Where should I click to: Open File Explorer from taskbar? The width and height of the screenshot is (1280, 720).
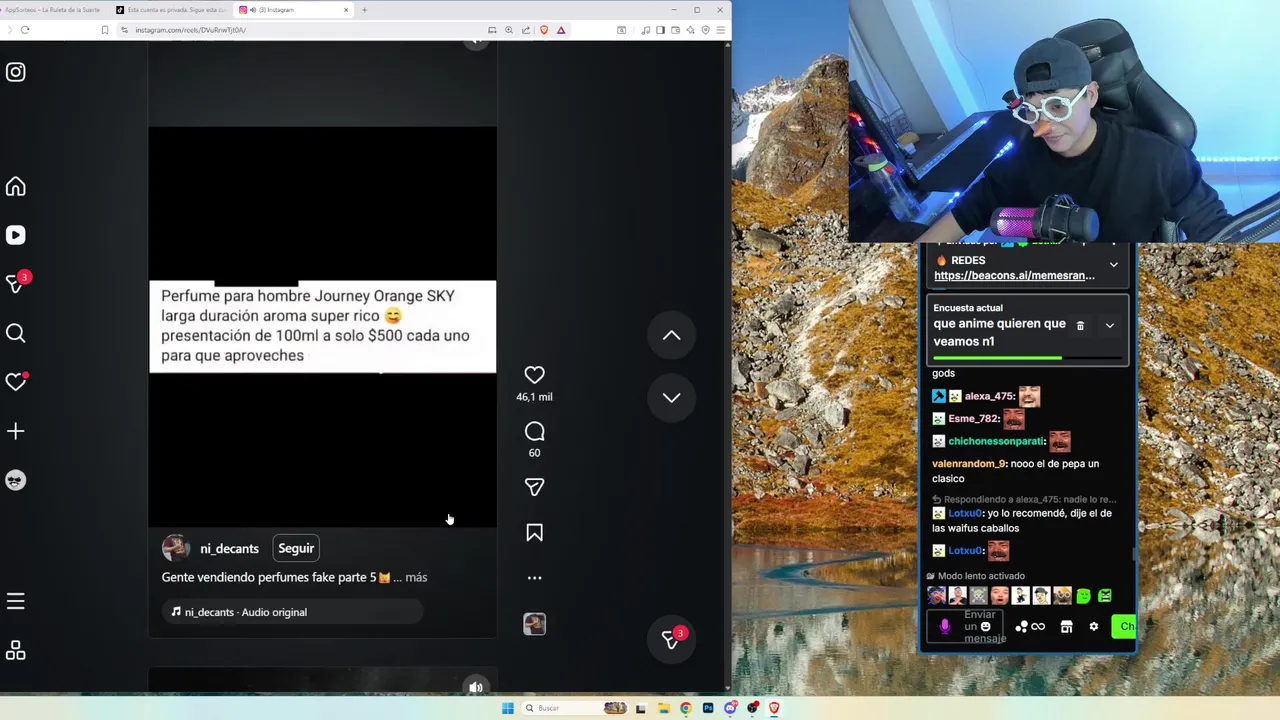coord(664,708)
